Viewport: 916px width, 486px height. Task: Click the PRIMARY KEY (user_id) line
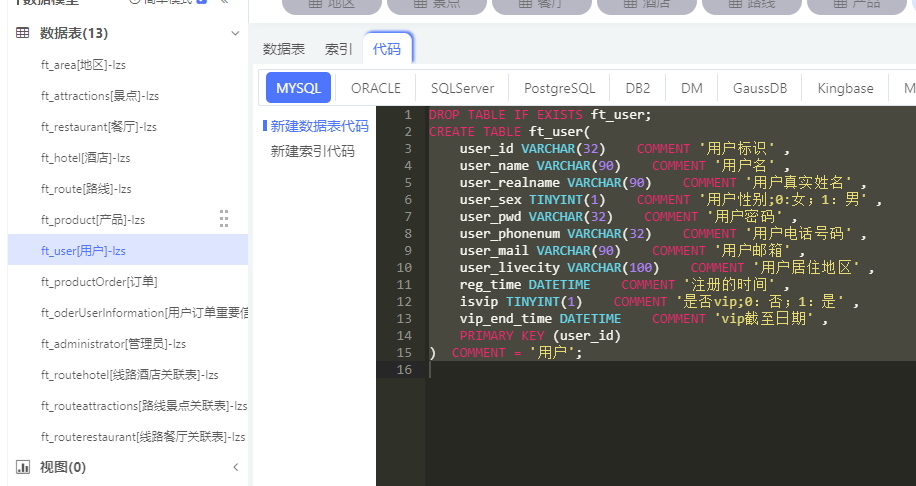point(540,335)
